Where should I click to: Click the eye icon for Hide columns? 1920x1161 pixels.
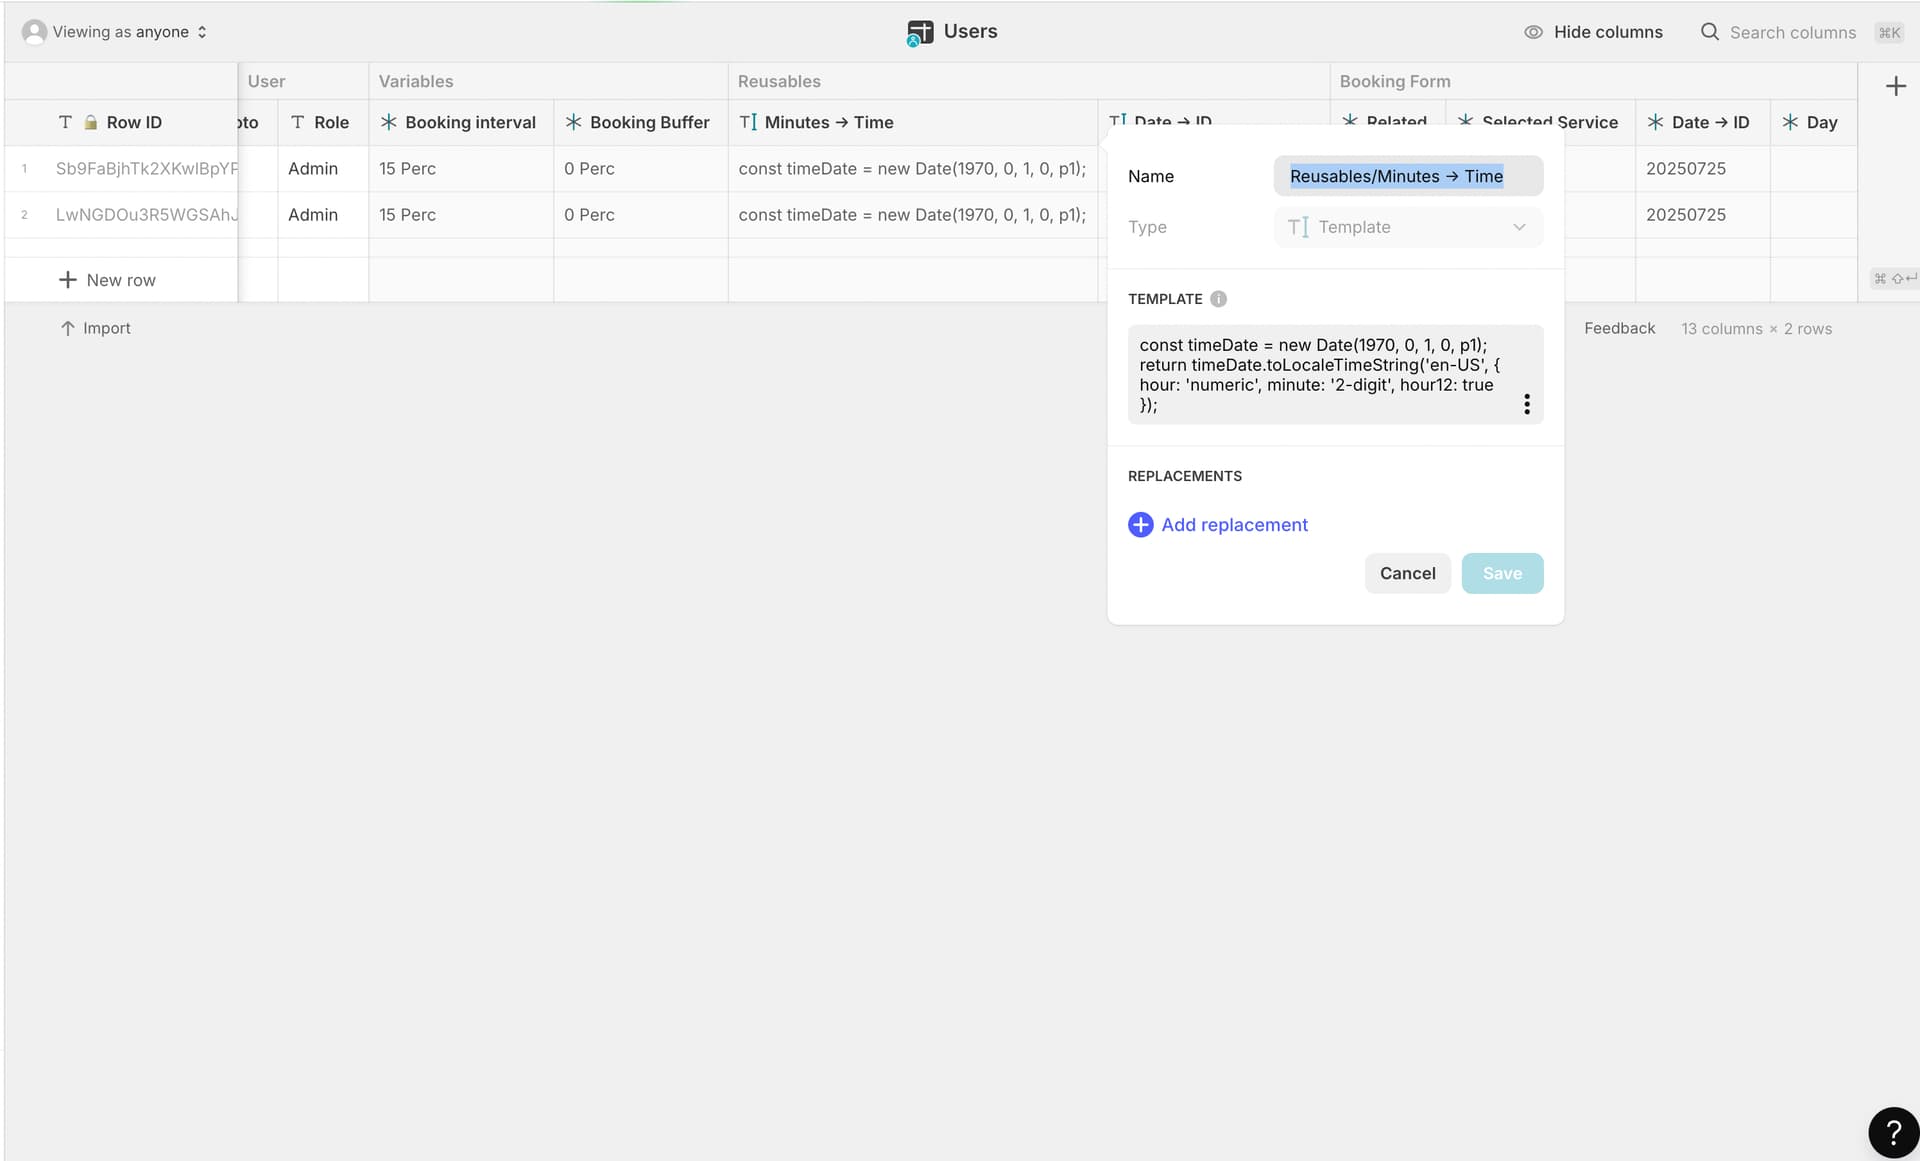pyautogui.click(x=1533, y=32)
